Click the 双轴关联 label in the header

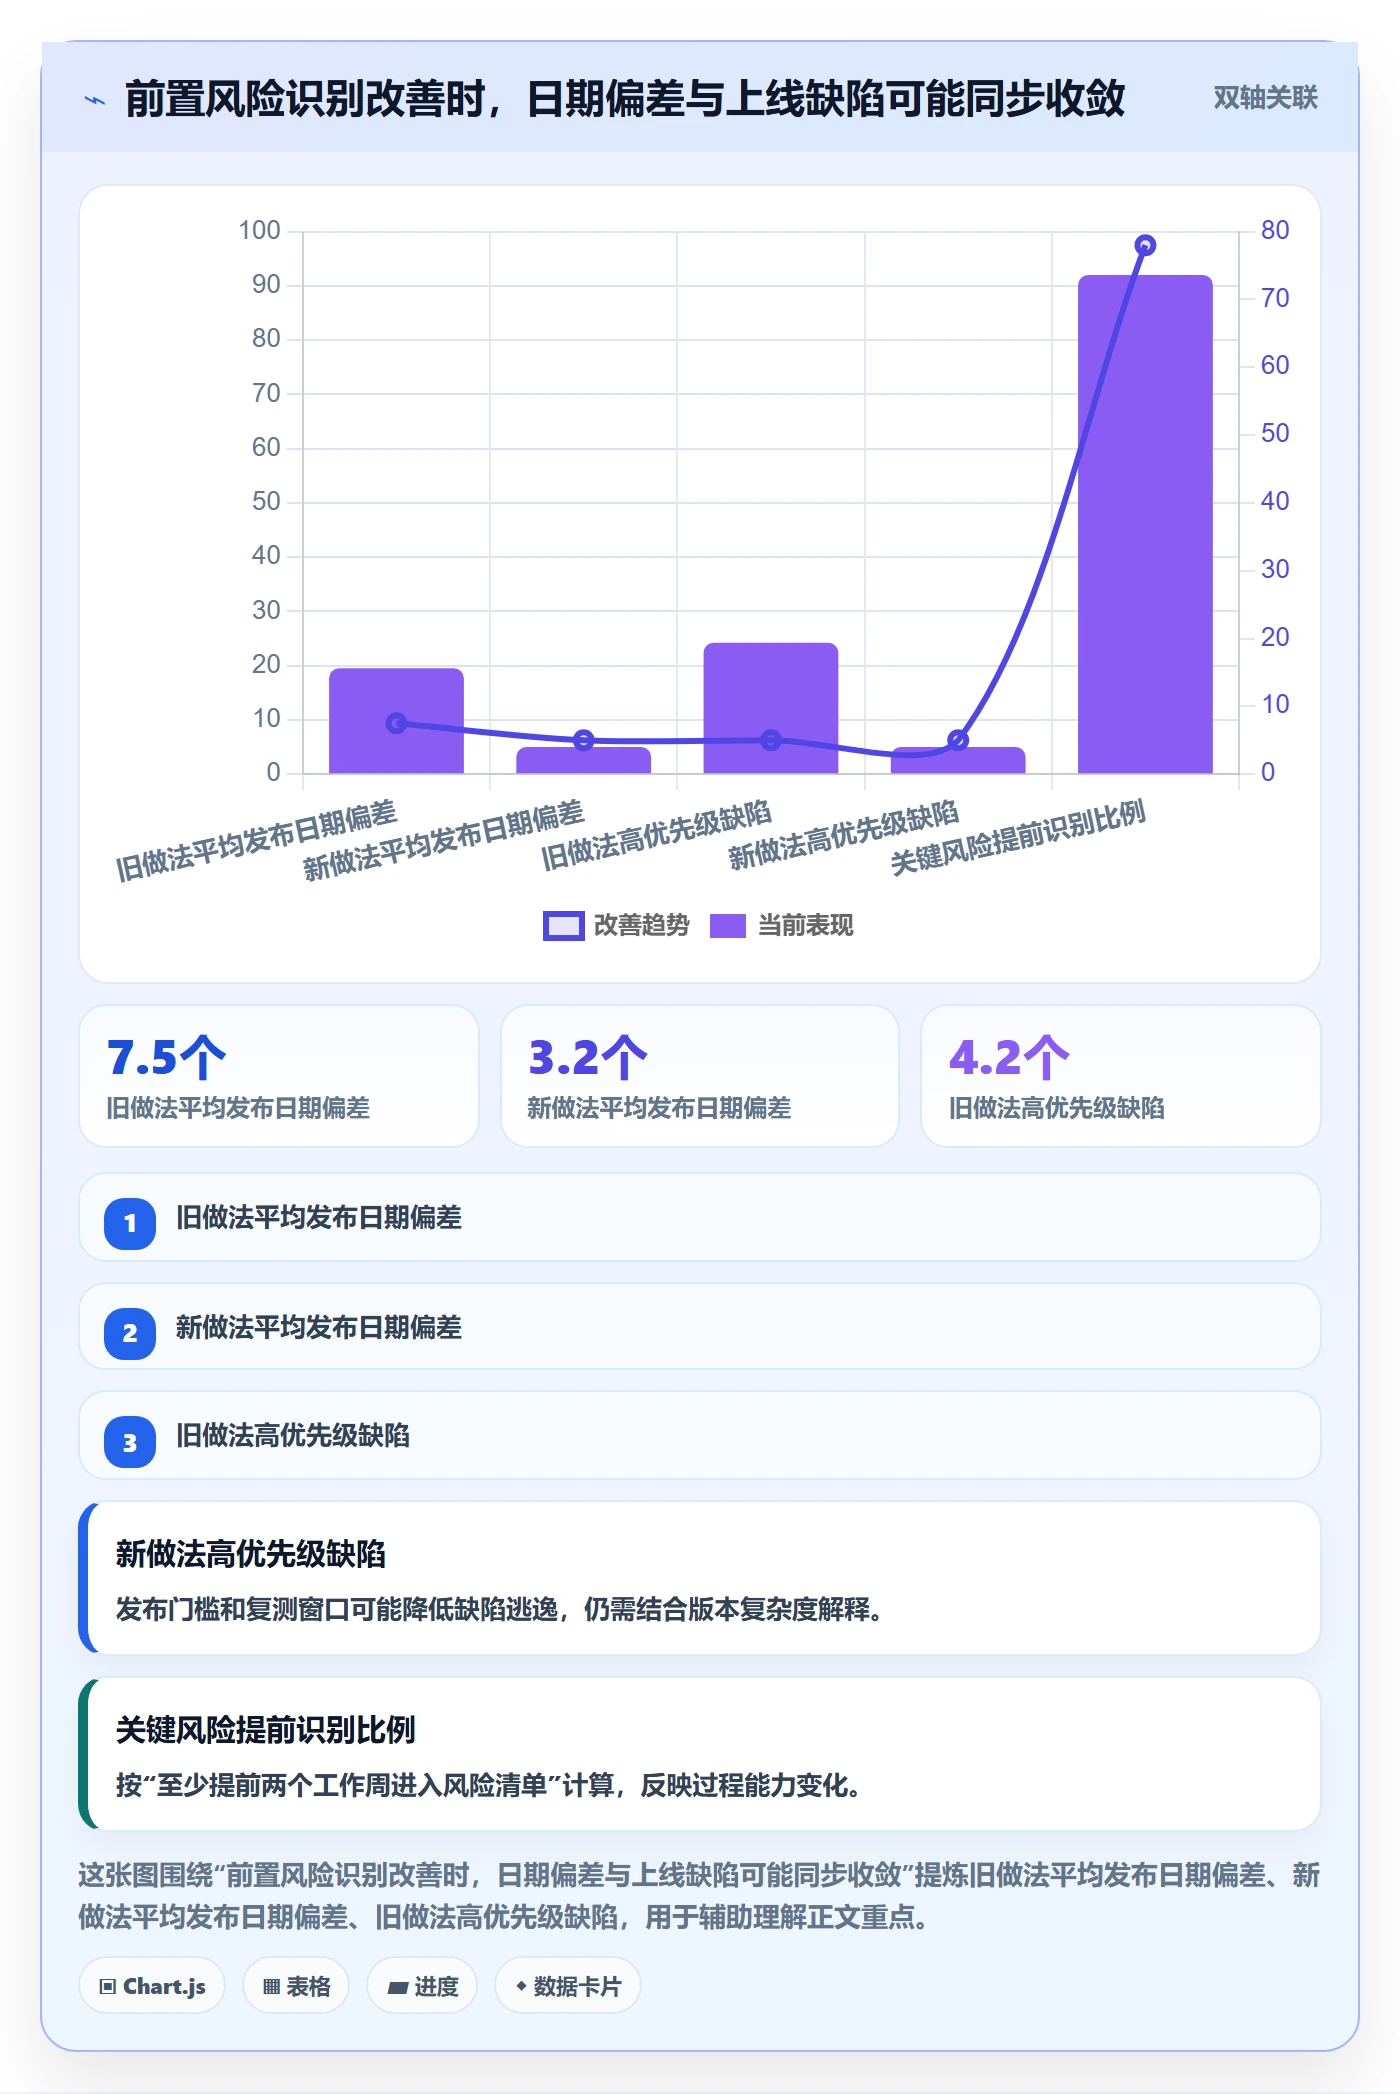pyautogui.click(x=1265, y=98)
